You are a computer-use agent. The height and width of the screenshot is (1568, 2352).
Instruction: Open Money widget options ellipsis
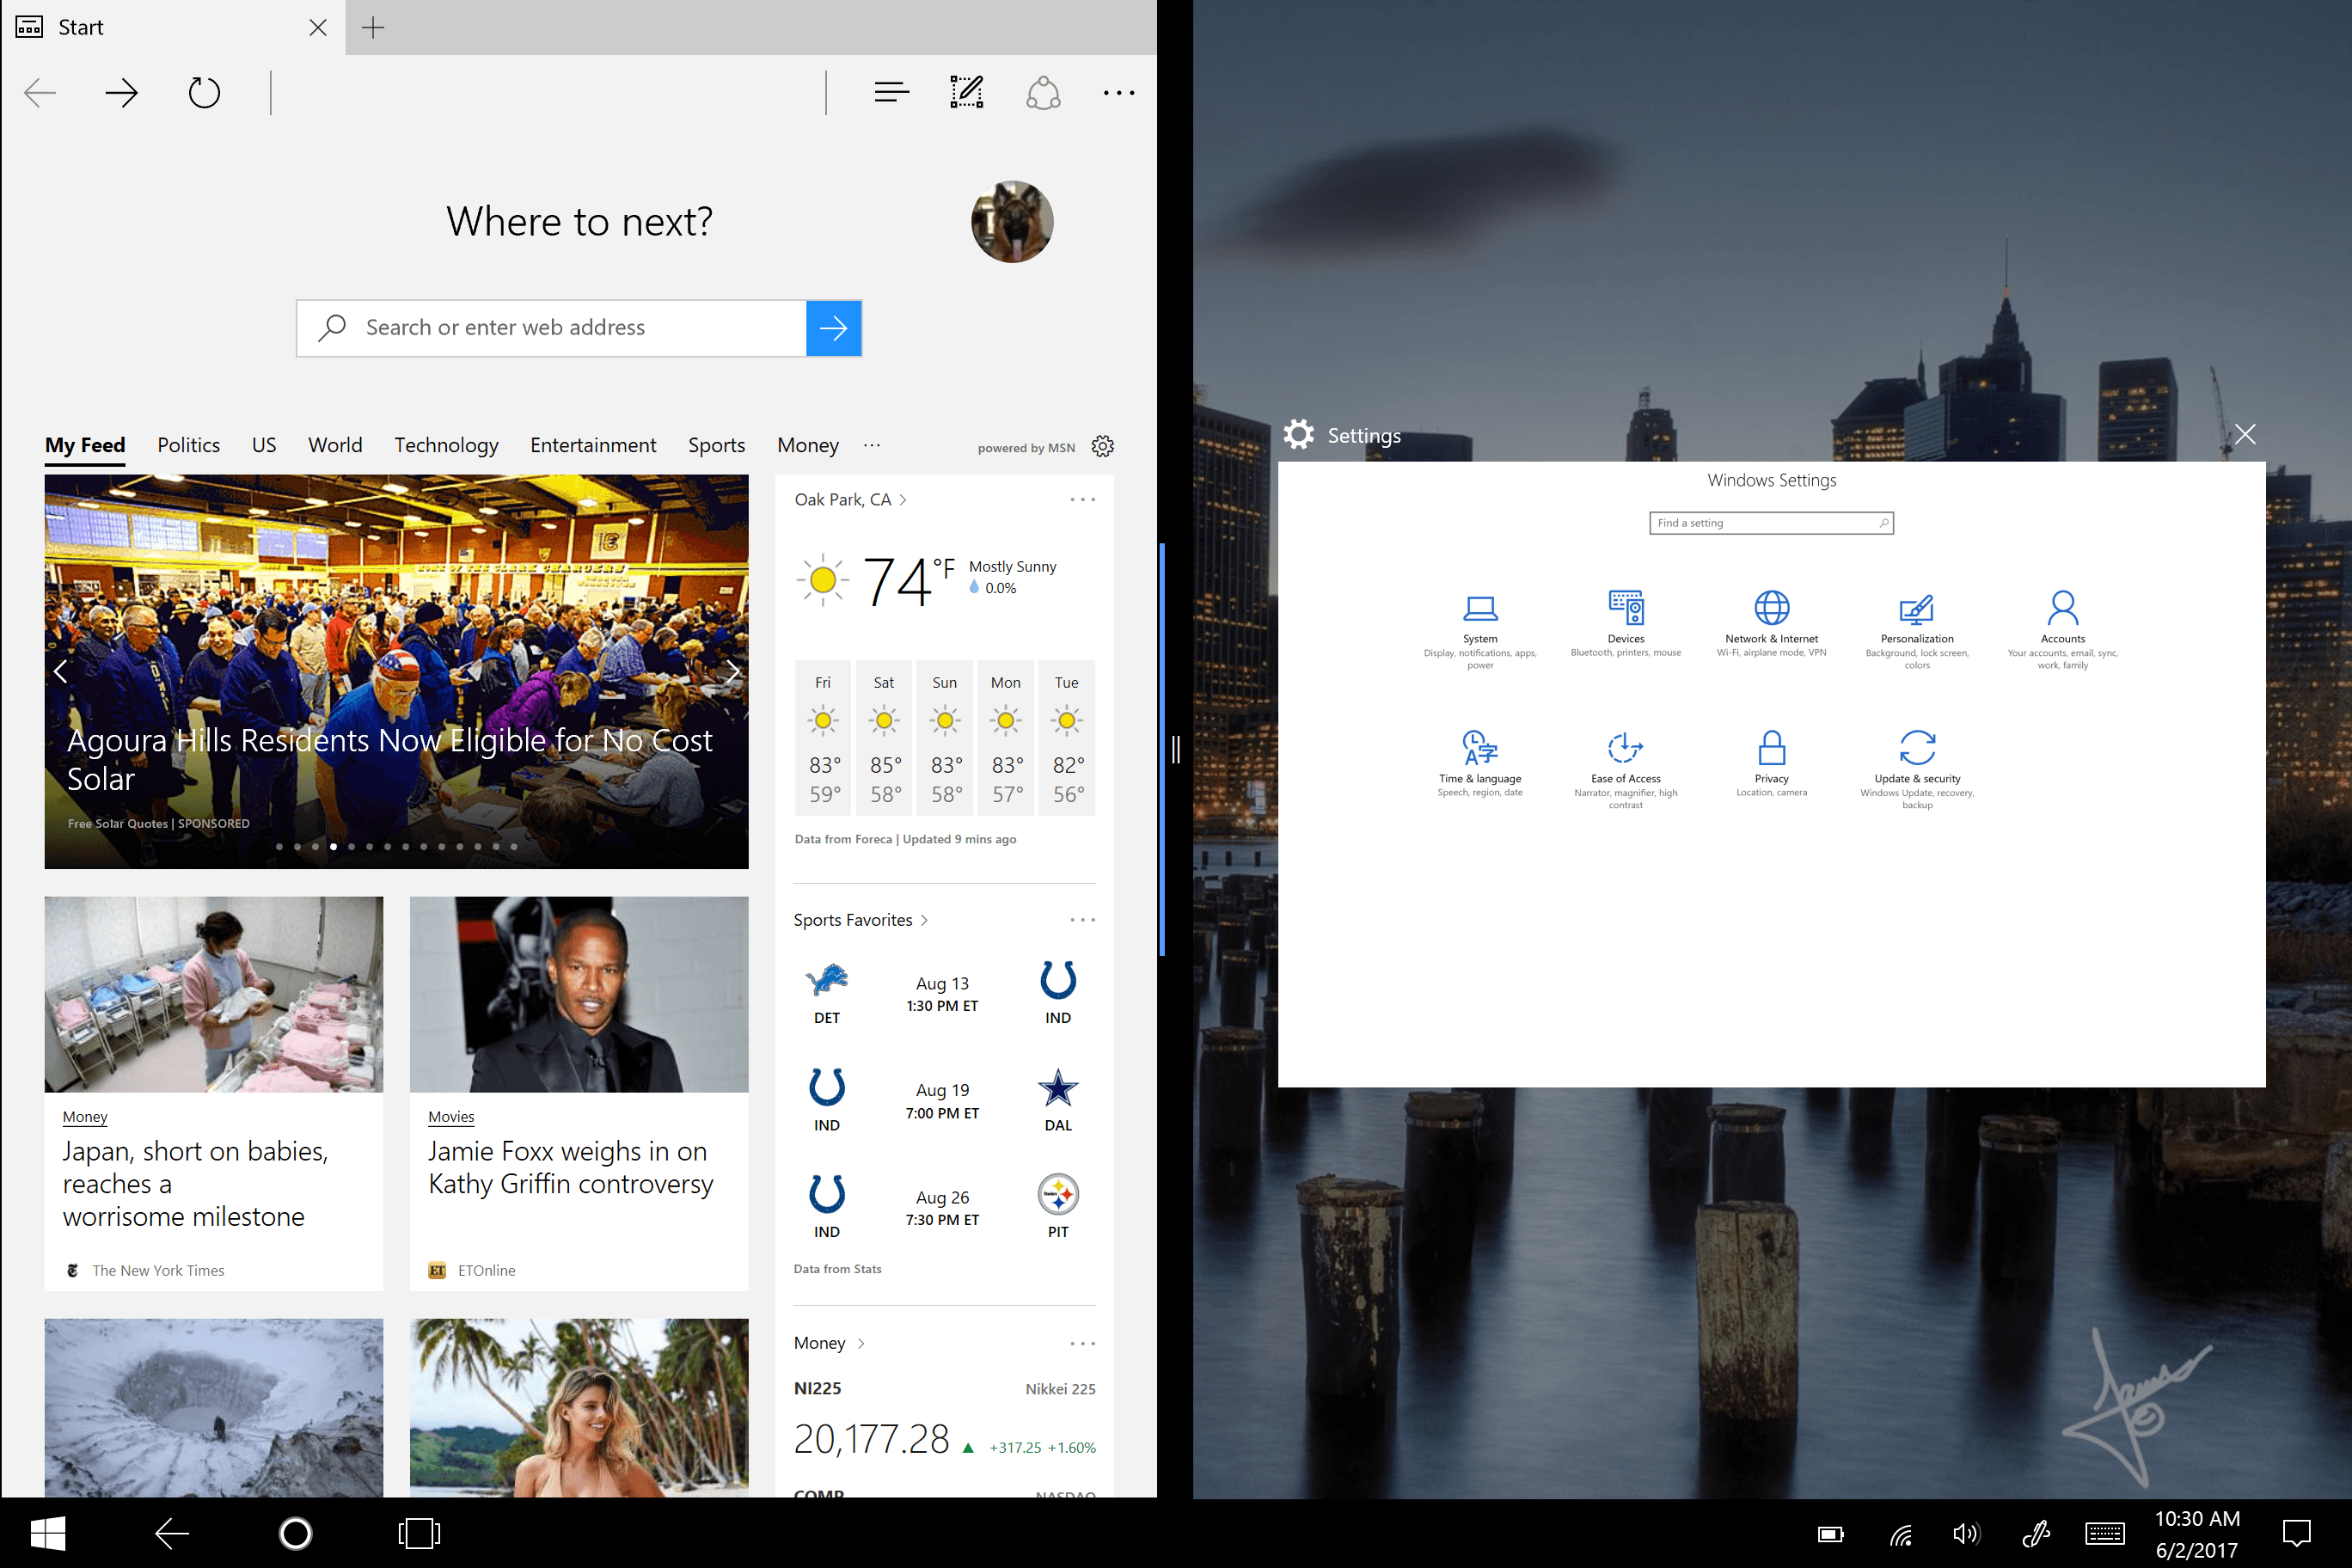1083,1343
